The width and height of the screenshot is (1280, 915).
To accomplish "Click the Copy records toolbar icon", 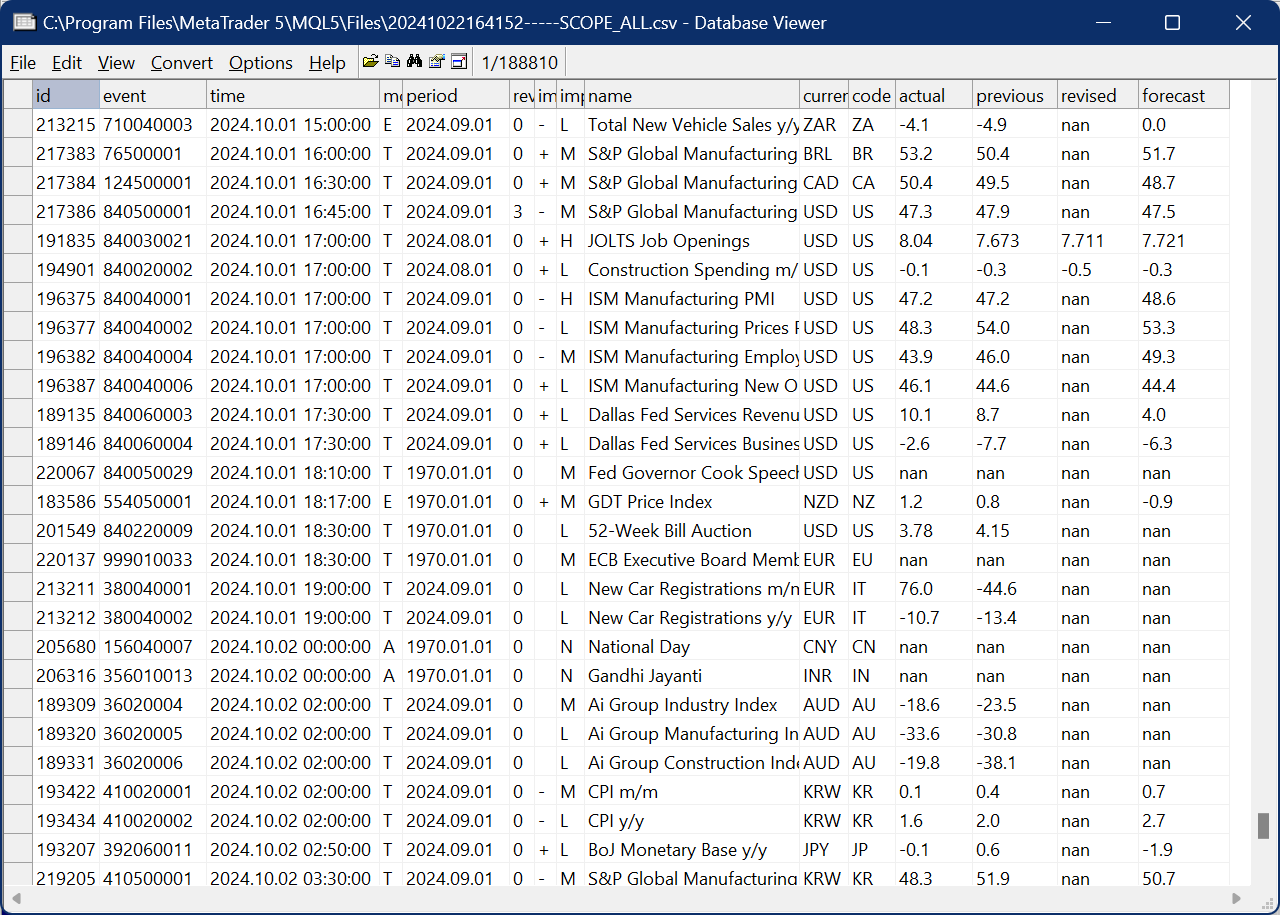I will pos(392,61).
